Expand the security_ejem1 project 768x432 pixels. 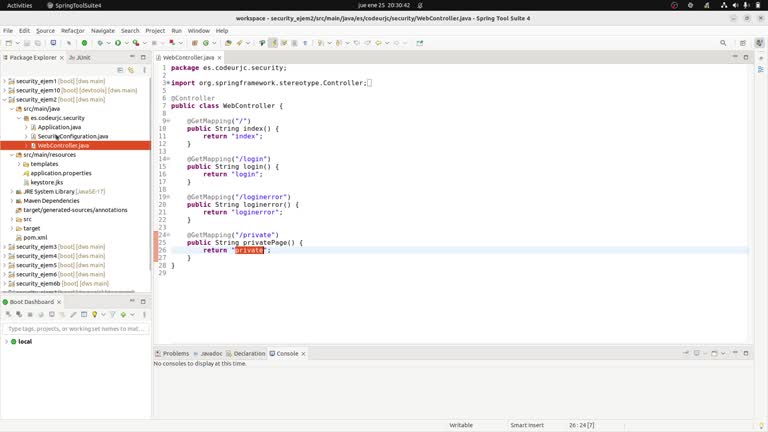5,81
